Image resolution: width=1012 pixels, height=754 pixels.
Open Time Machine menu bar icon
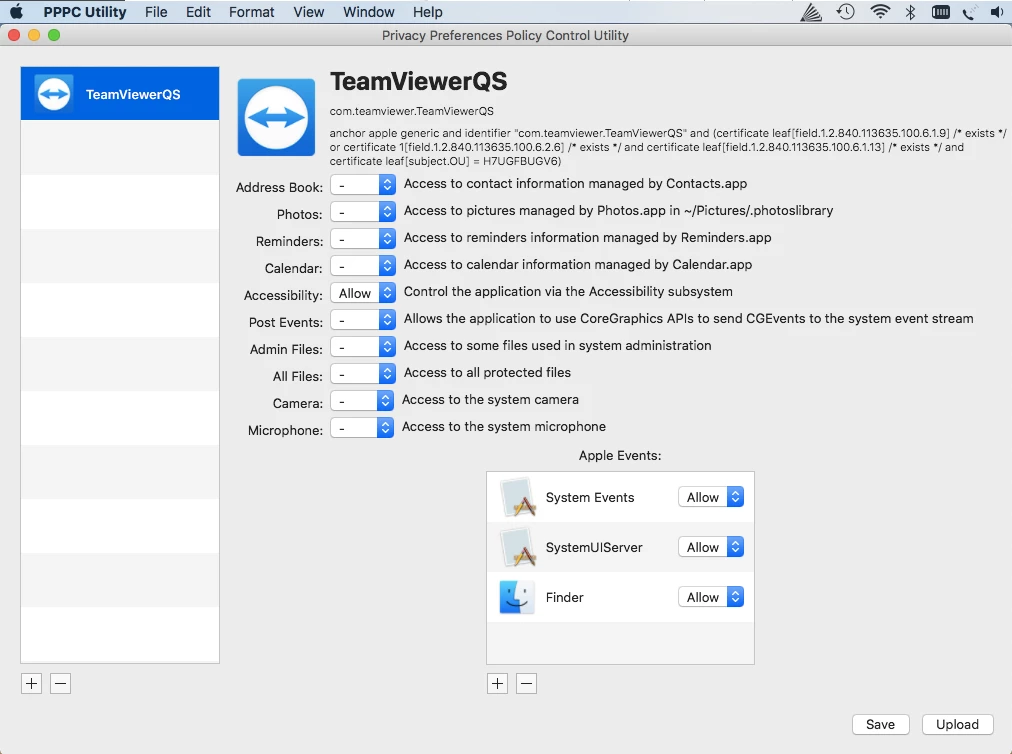coord(845,12)
